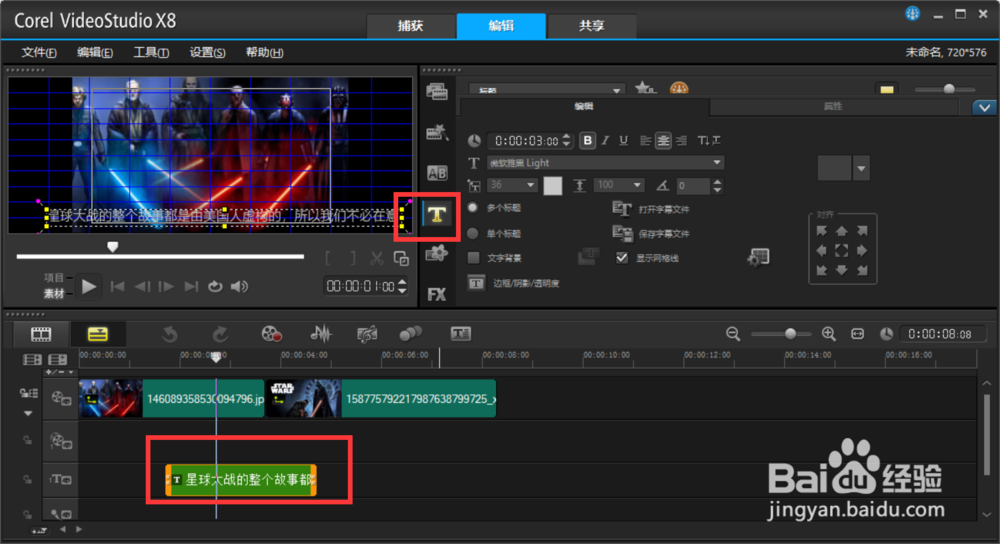The height and width of the screenshot is (544, 1000).
Task: Open the 编辑(E) Edit menu
Action: (x=95, y=52)
